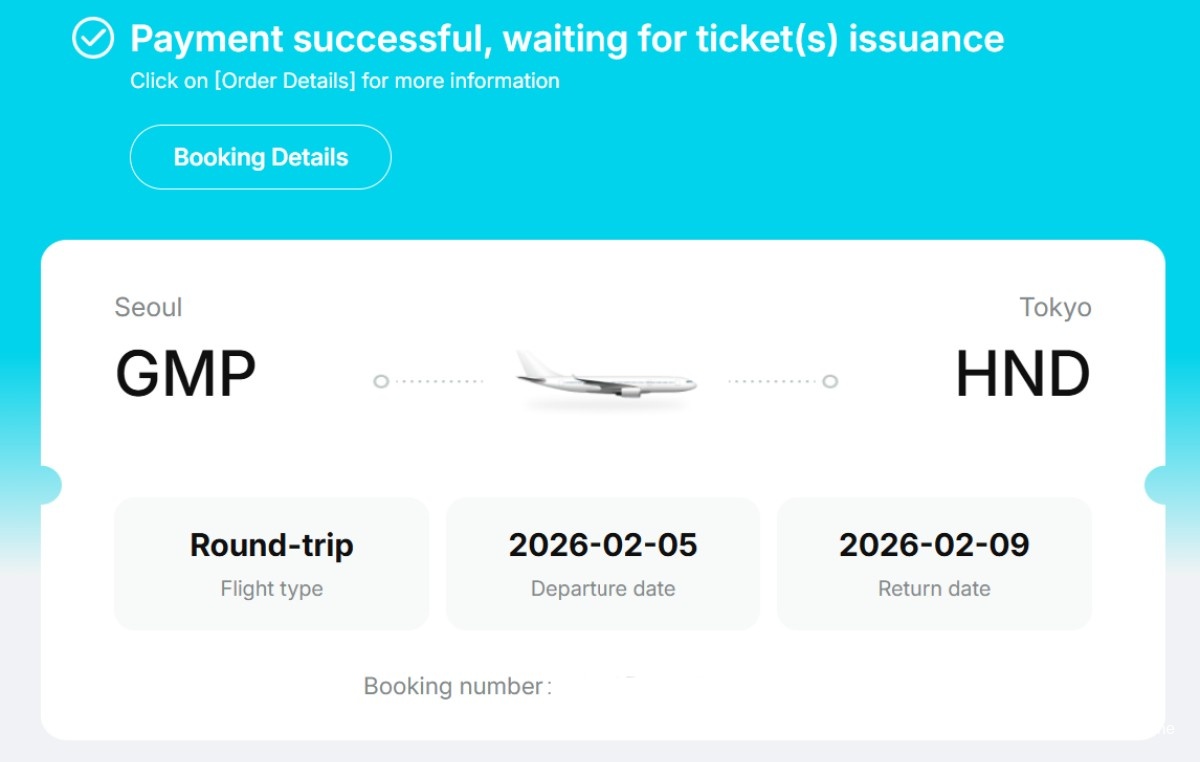Click the return date 2026-02-09 card

click(x=934, y=563)
